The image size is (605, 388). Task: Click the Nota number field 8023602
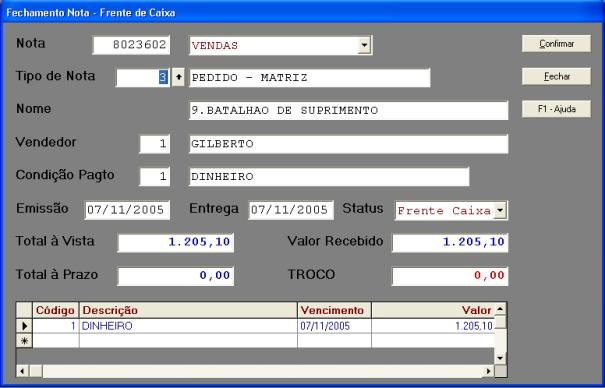[132, 45]
